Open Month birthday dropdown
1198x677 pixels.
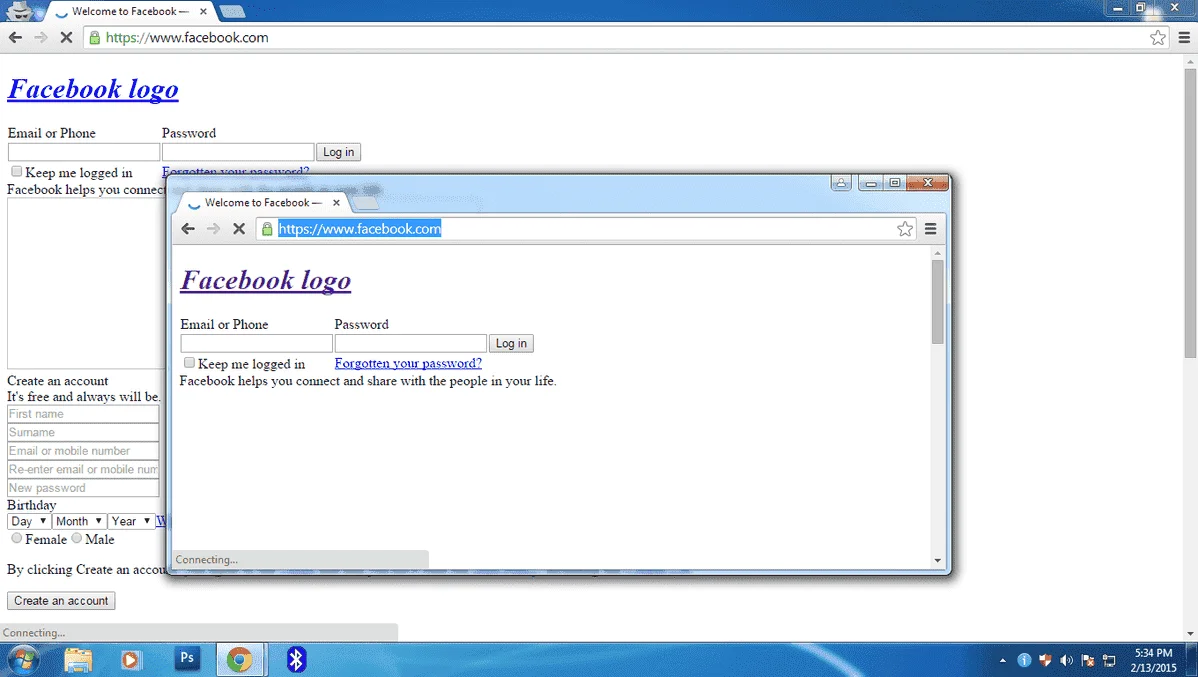(79, 521)
